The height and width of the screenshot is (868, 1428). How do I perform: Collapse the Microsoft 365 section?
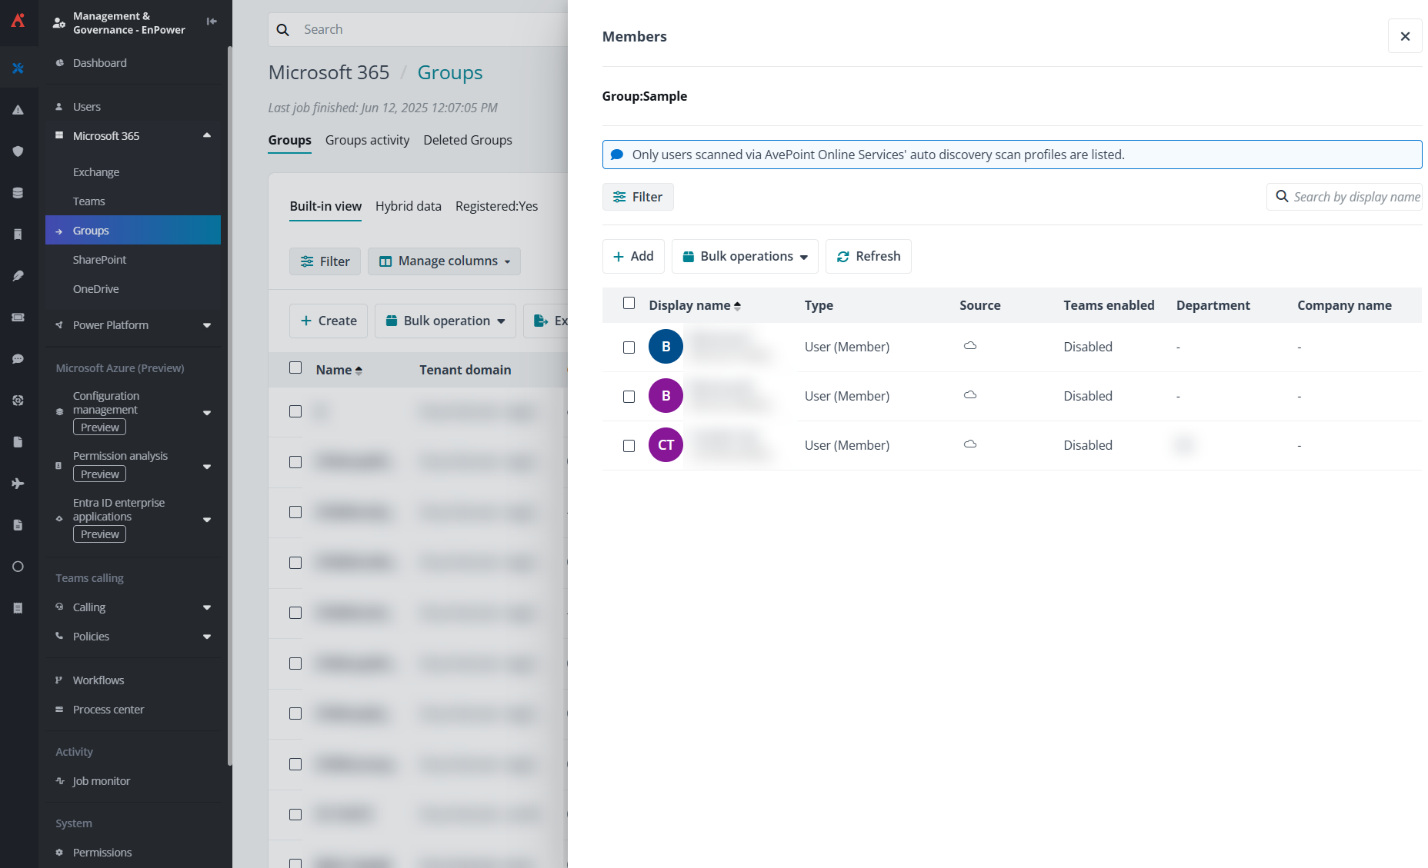[206, 136]
